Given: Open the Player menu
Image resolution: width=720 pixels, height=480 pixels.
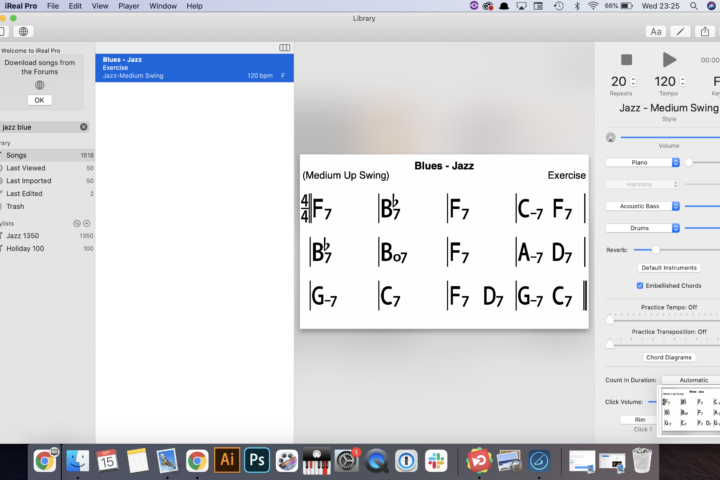Looking at the screenshot, I should (x=129, y=6).
